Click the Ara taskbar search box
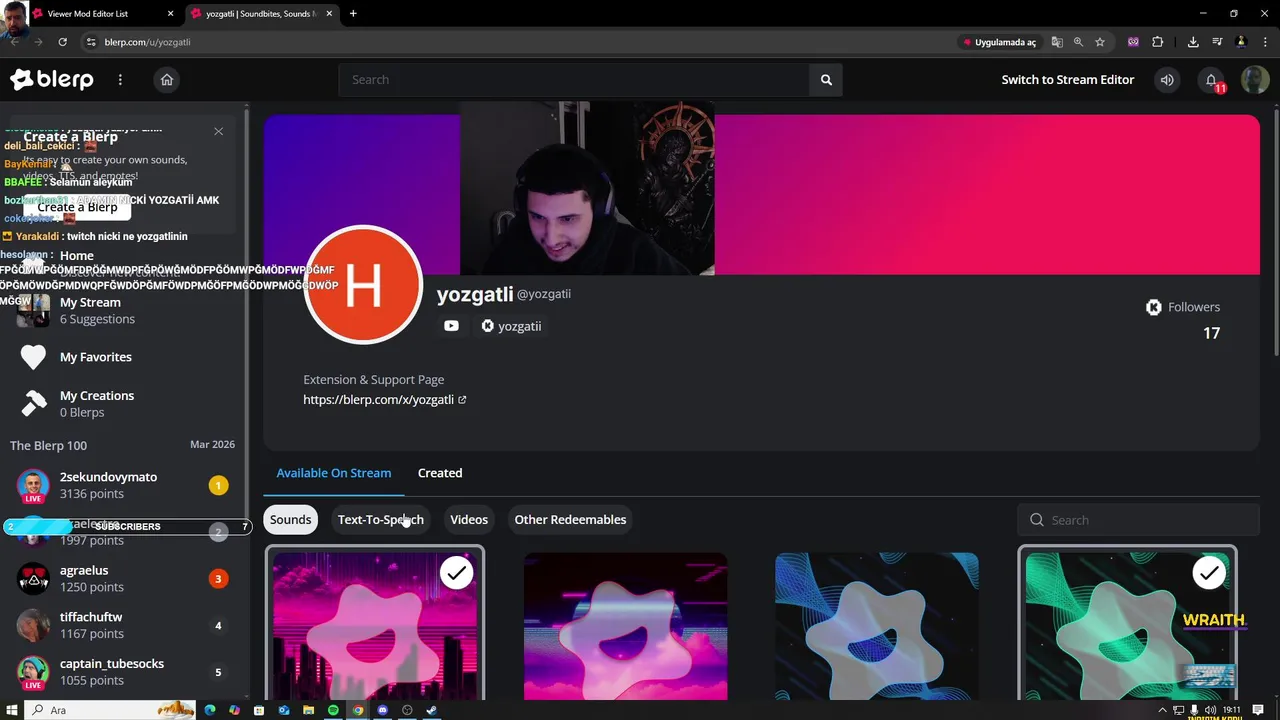This screenshot has height=720, width=1280. point(110,710)
